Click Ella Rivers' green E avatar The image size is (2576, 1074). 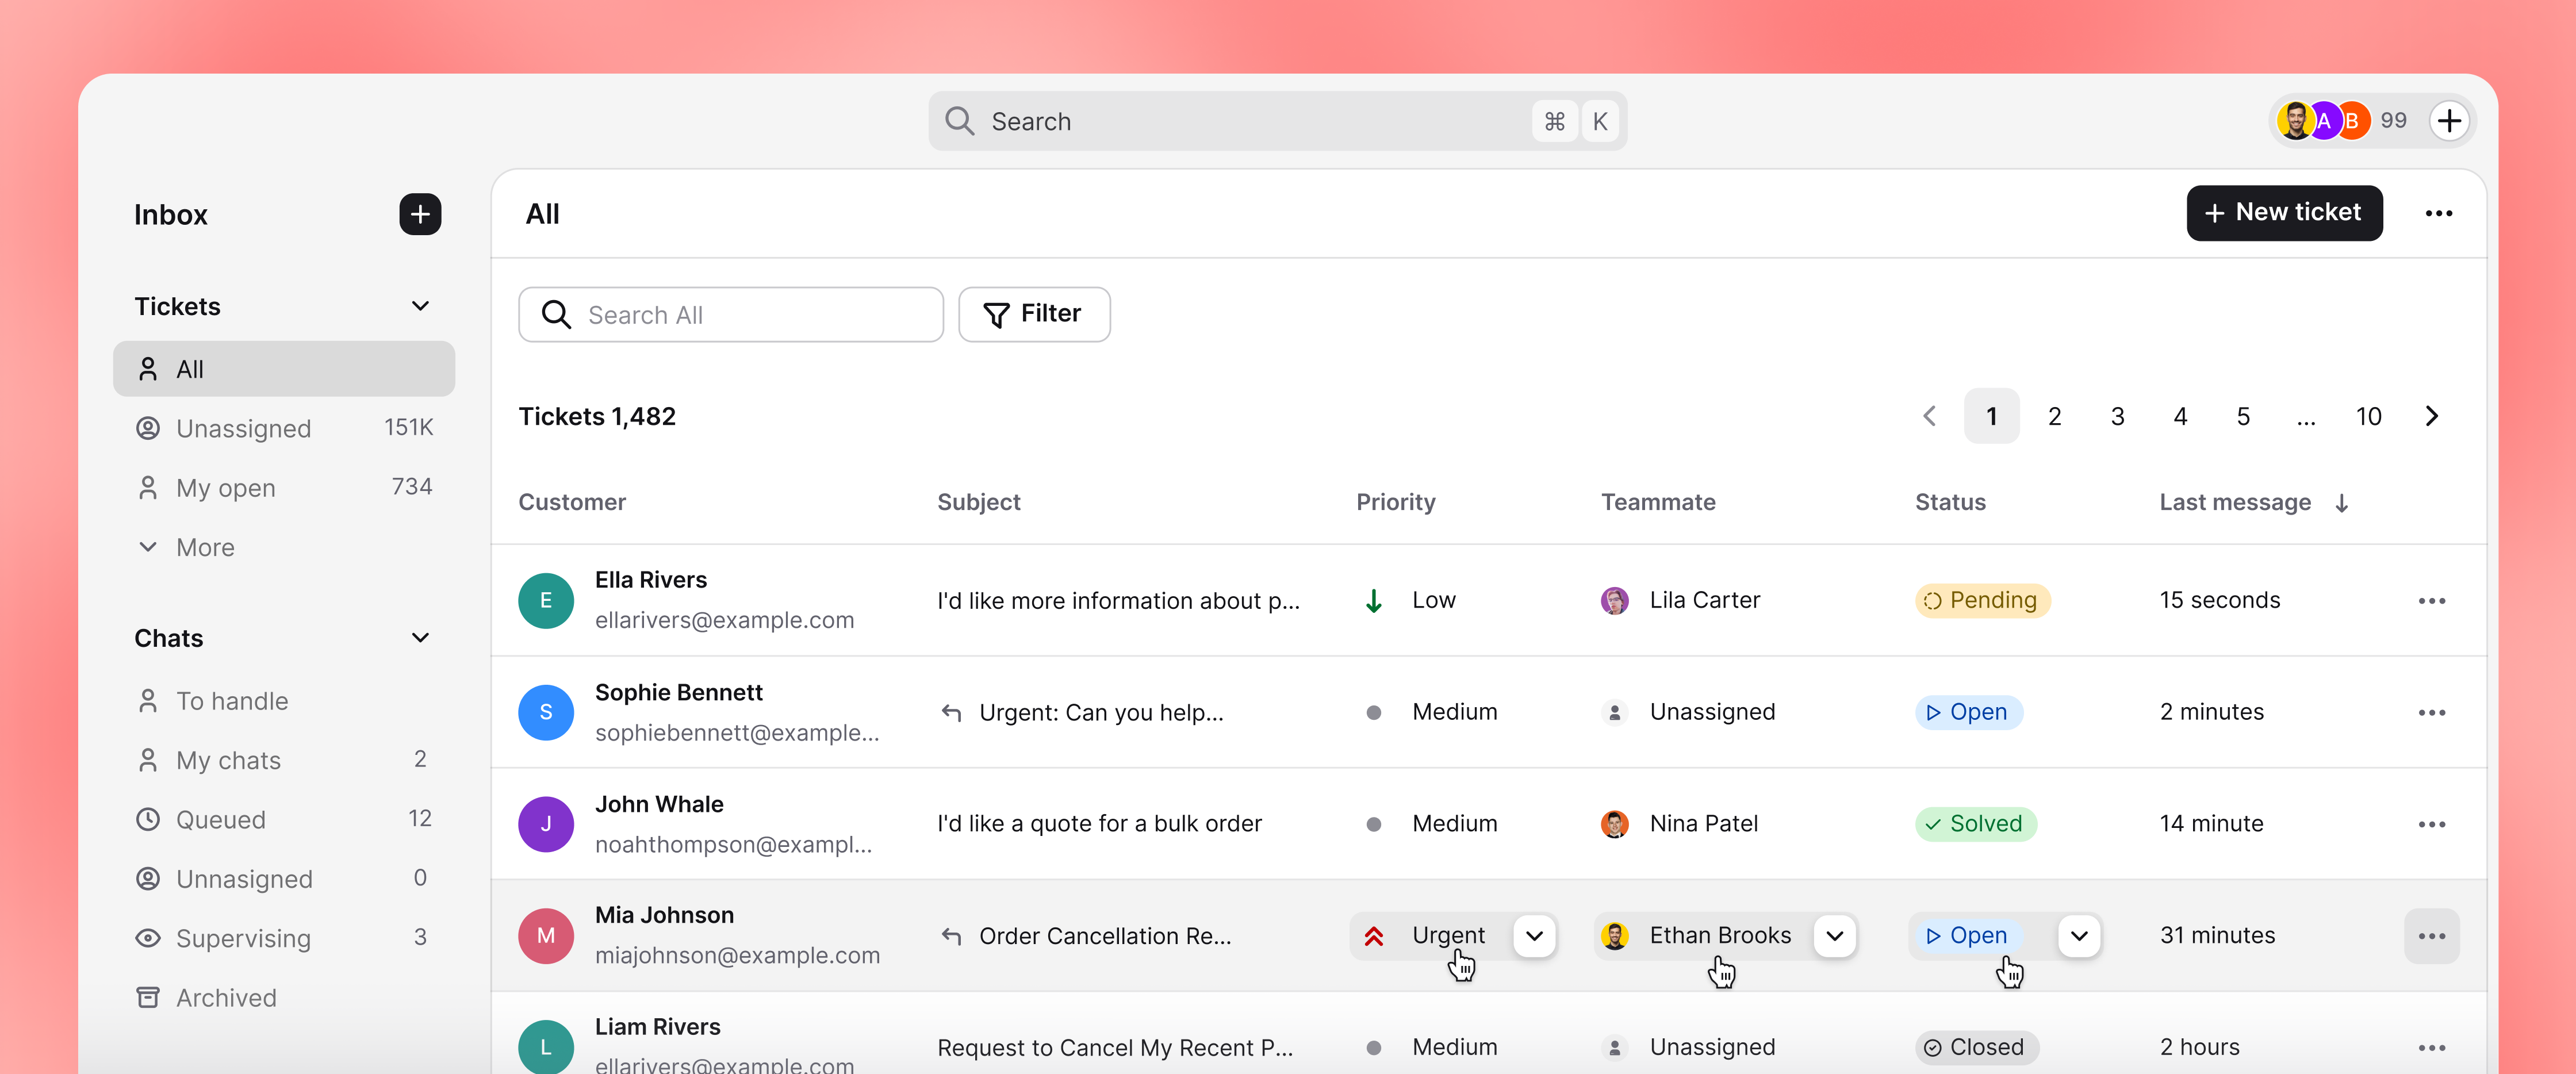click(545, 600)
